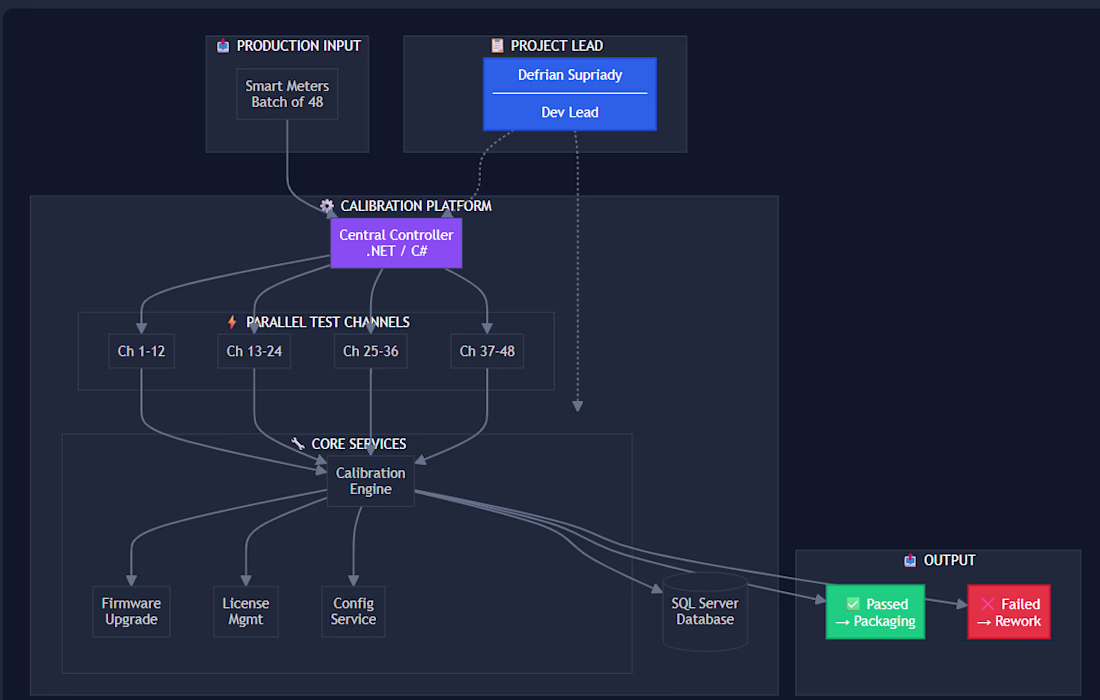Select the Ch 37-48 channel node

[487, 351]
